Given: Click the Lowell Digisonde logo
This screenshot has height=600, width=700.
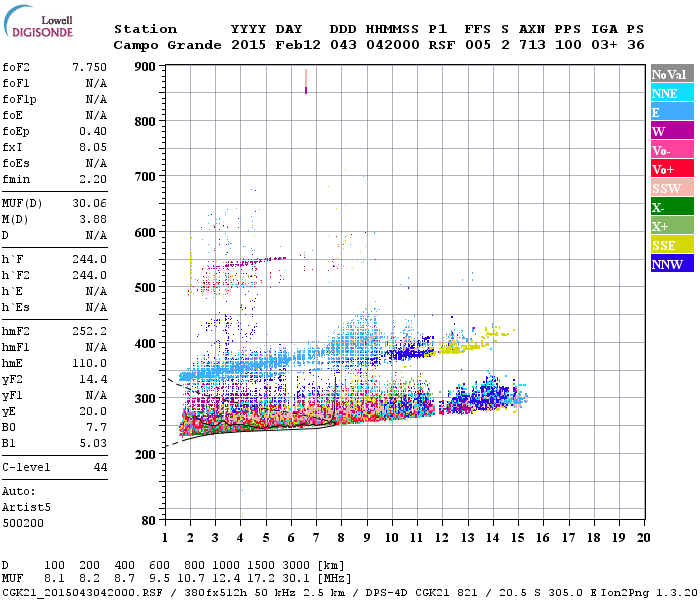Looking at the screenshot, I should pyautogui.click(x=38, y=21).
